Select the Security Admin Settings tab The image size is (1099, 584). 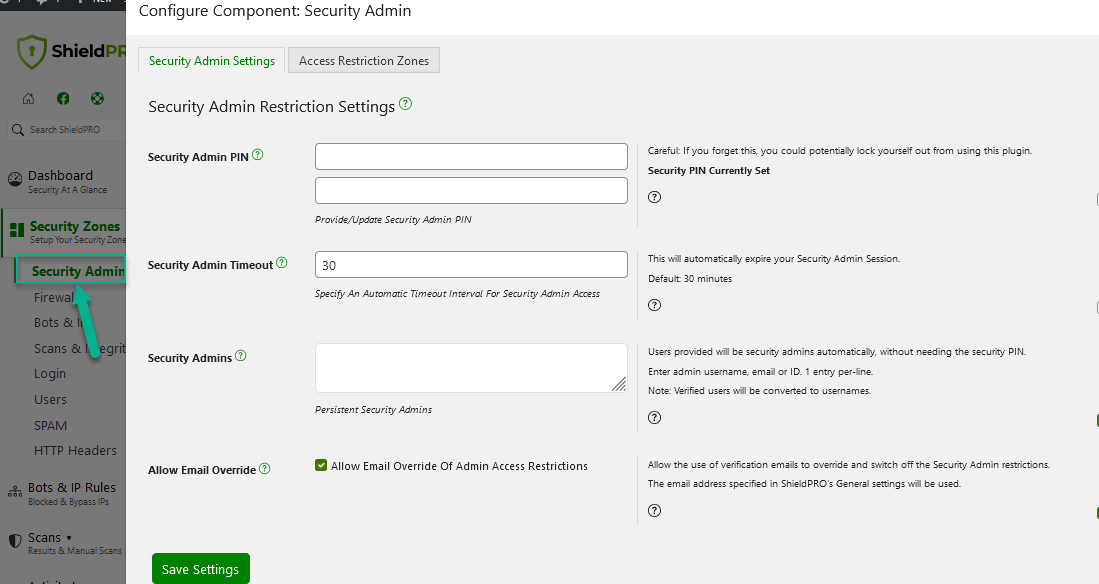click(x=211, y=60)
